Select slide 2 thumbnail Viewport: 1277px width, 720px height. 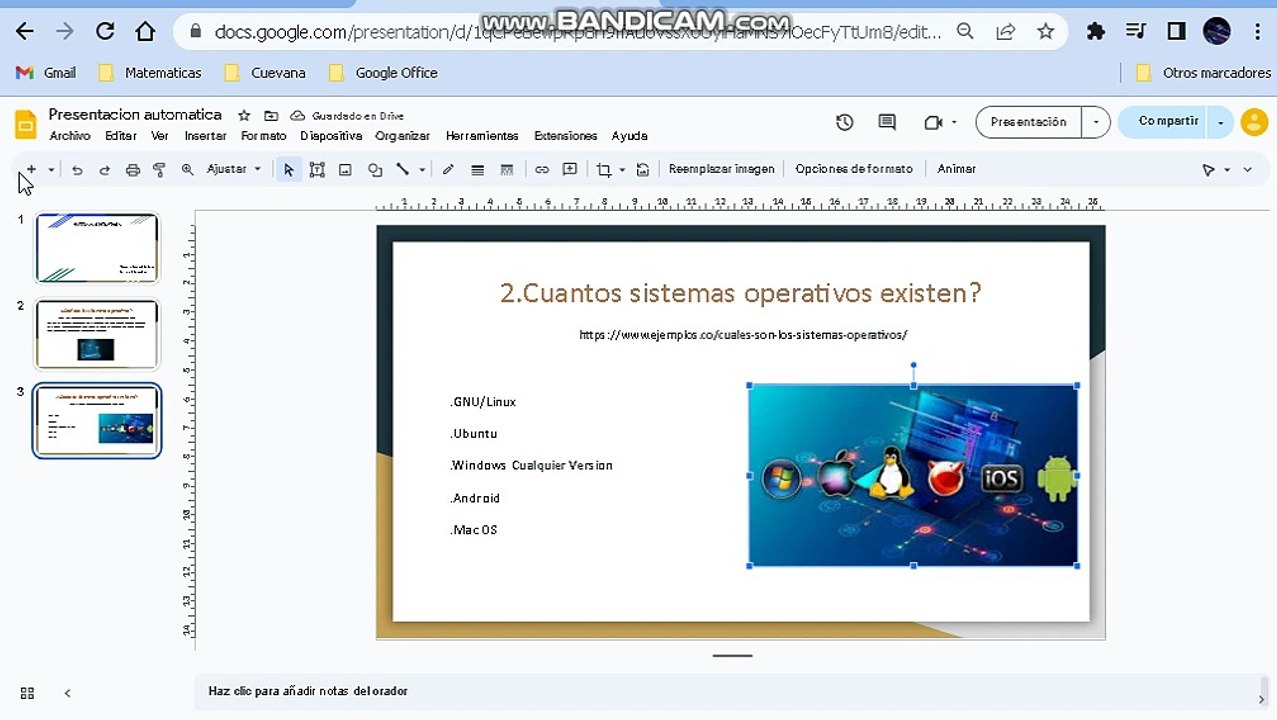97,334
